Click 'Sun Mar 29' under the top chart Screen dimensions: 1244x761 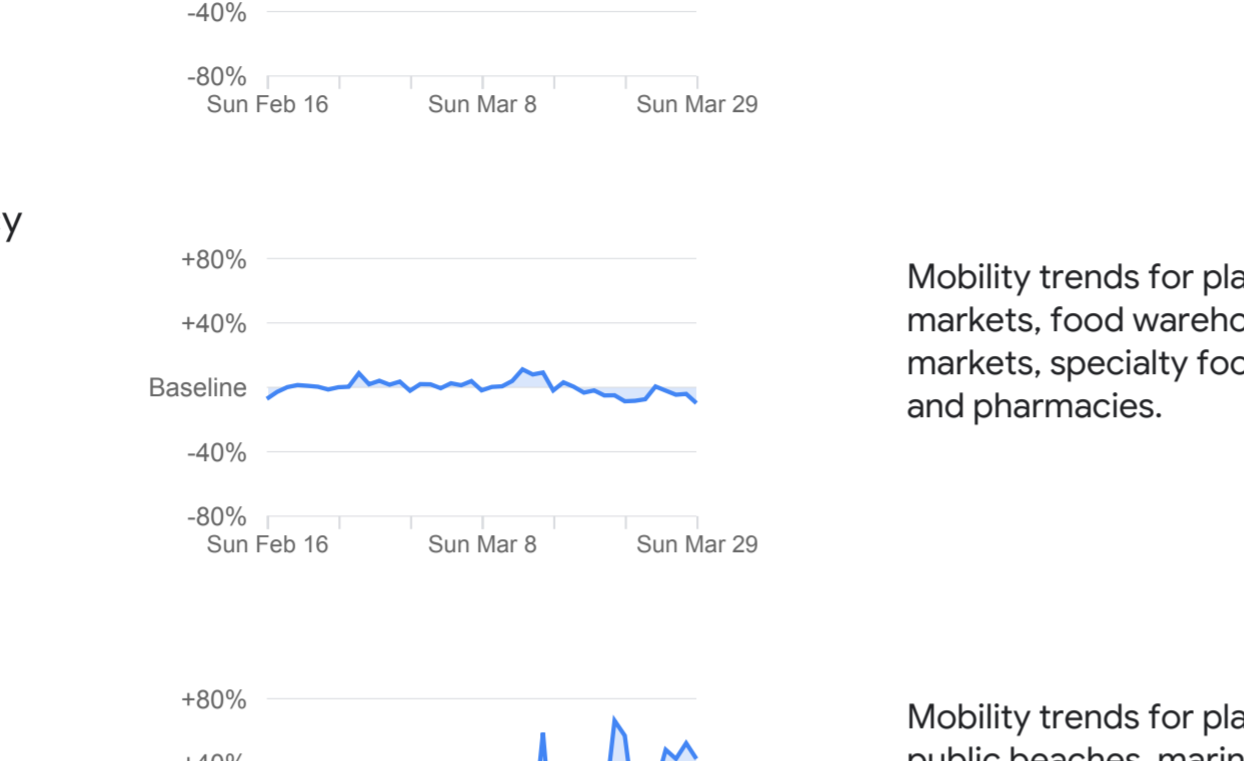pyautogui.click(x=697, y=104)
